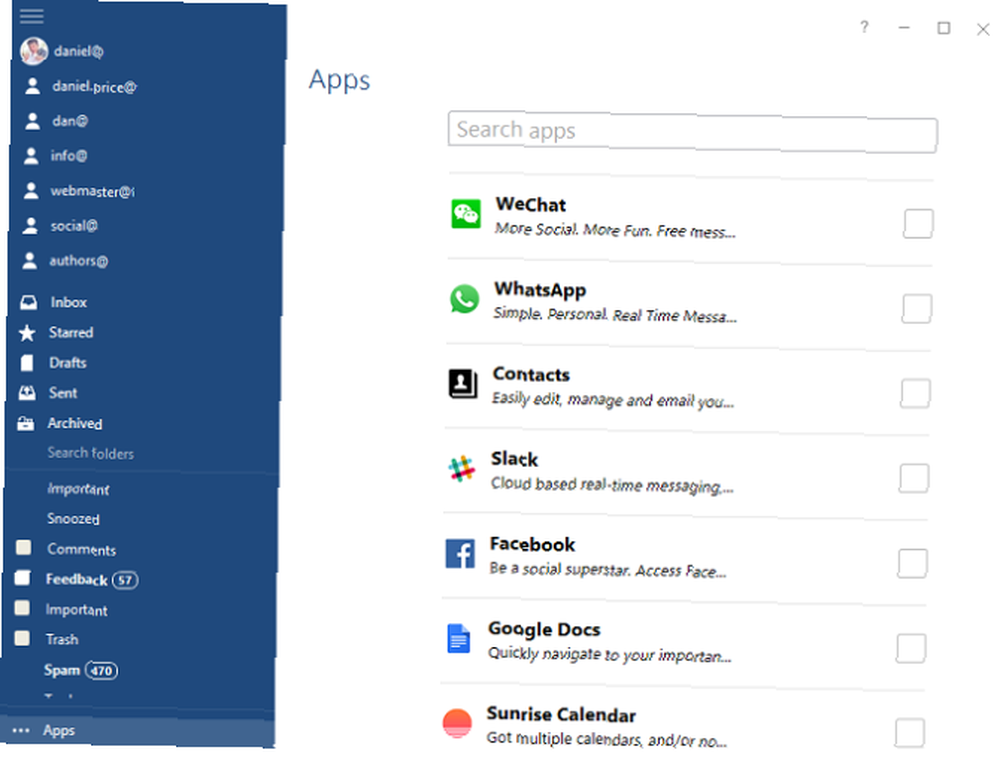1000x762 pixels.
Task: Click the Drafts page icon
Action: 27,363
